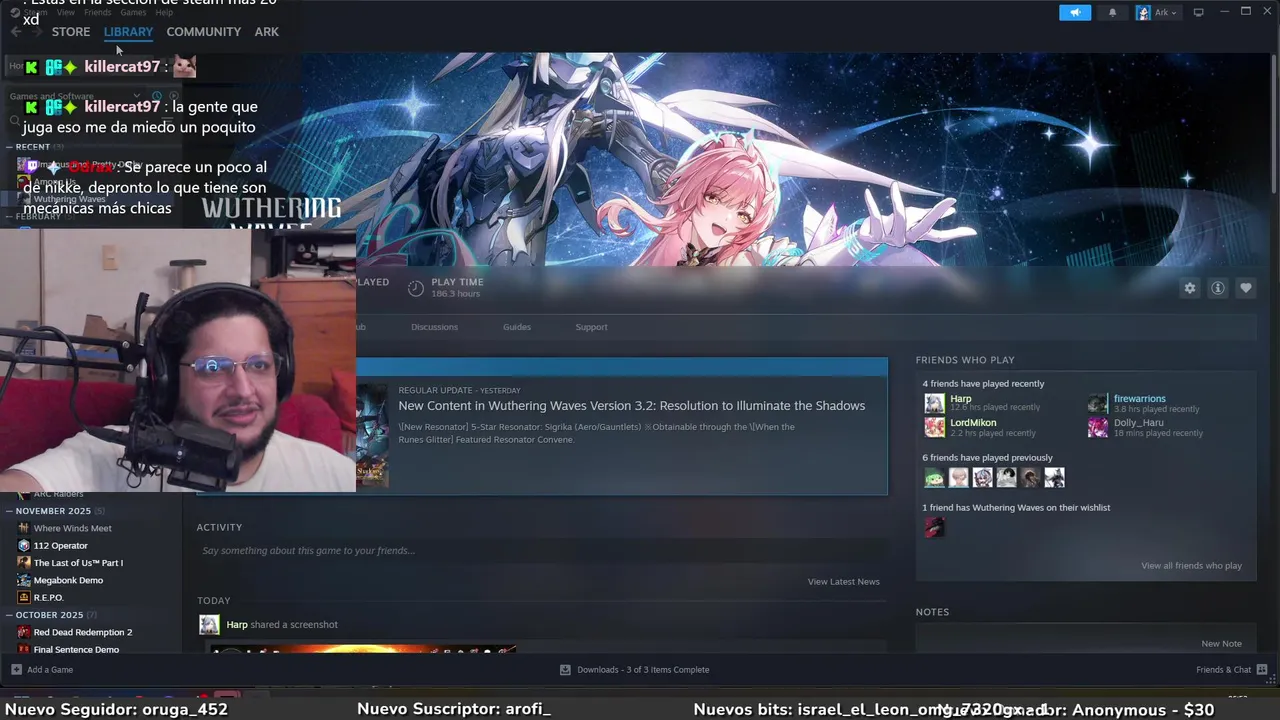Screen dimensions: 1280x720
Task: Collapse the RECENT group
Action: click(10, 147)
